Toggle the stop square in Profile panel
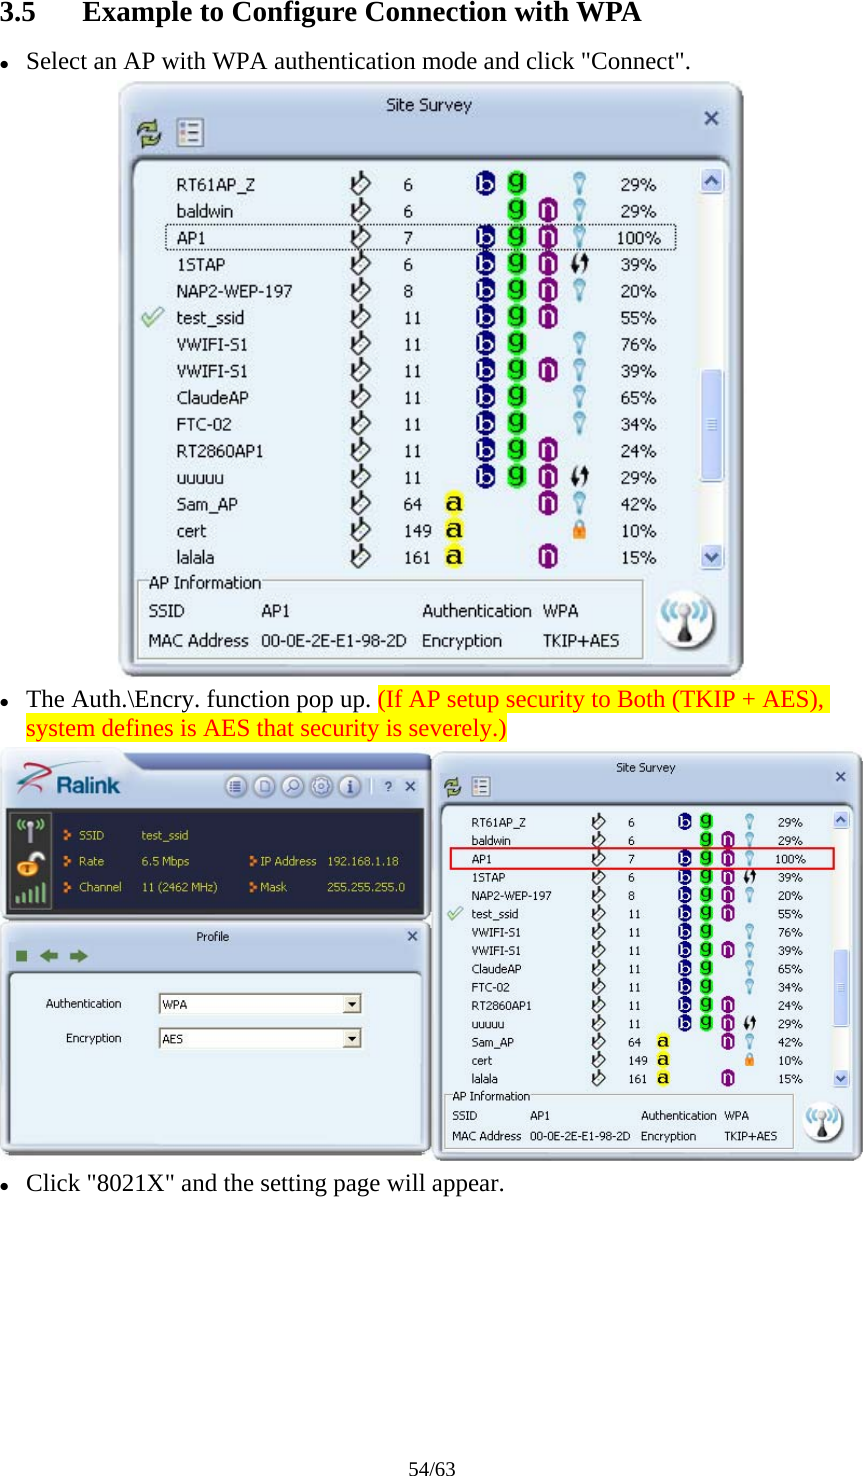863x1476 pixels. click(x=19, y=954)
